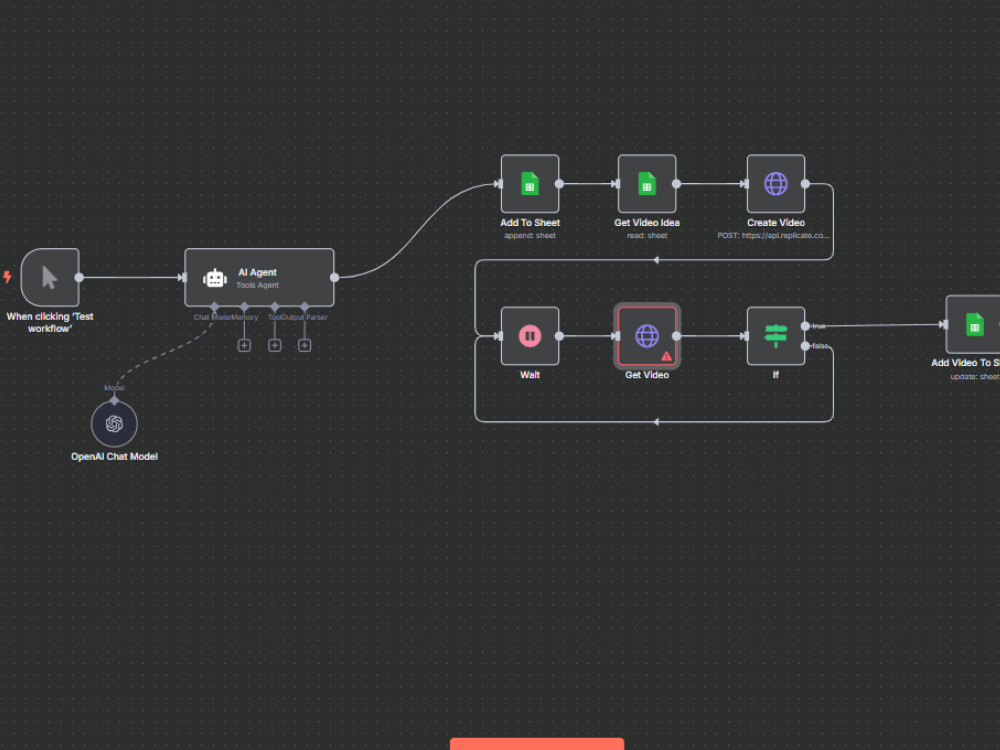Click the Add To Sheet output handle
The width and height of the screenshot is (1000, 750).
(x=559, y=184)
